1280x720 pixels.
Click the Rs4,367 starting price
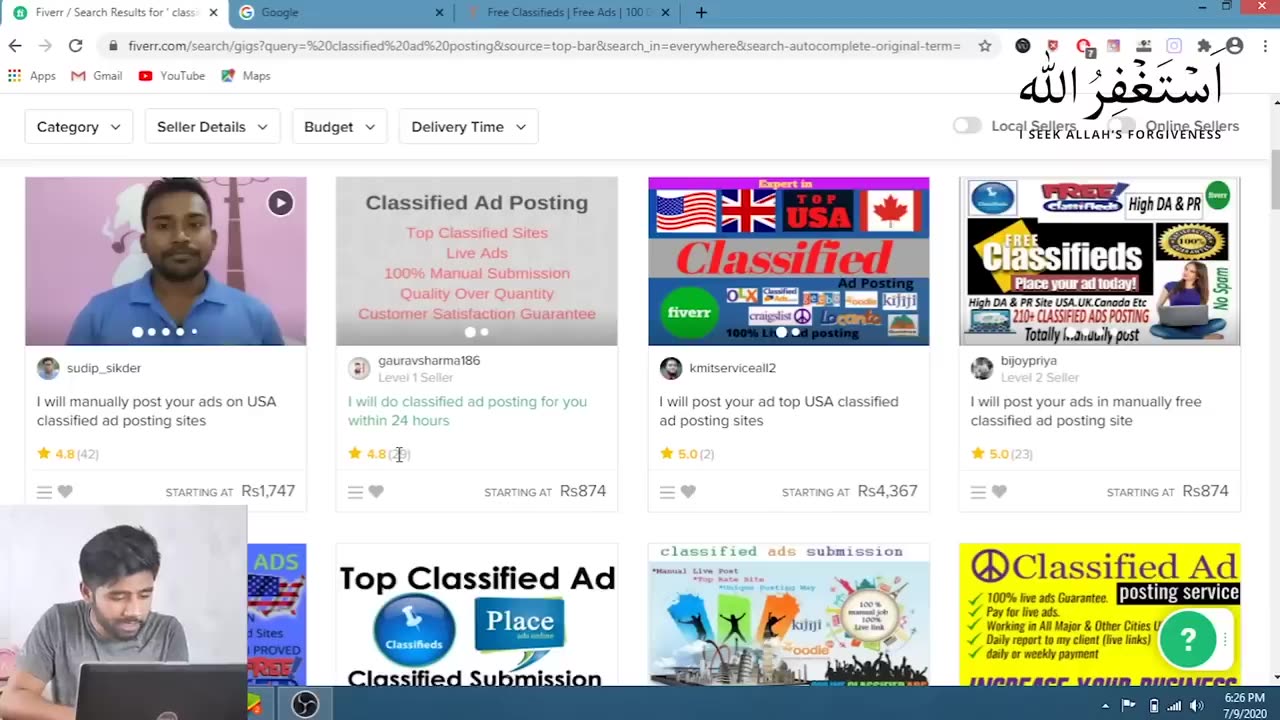[887, 491]
